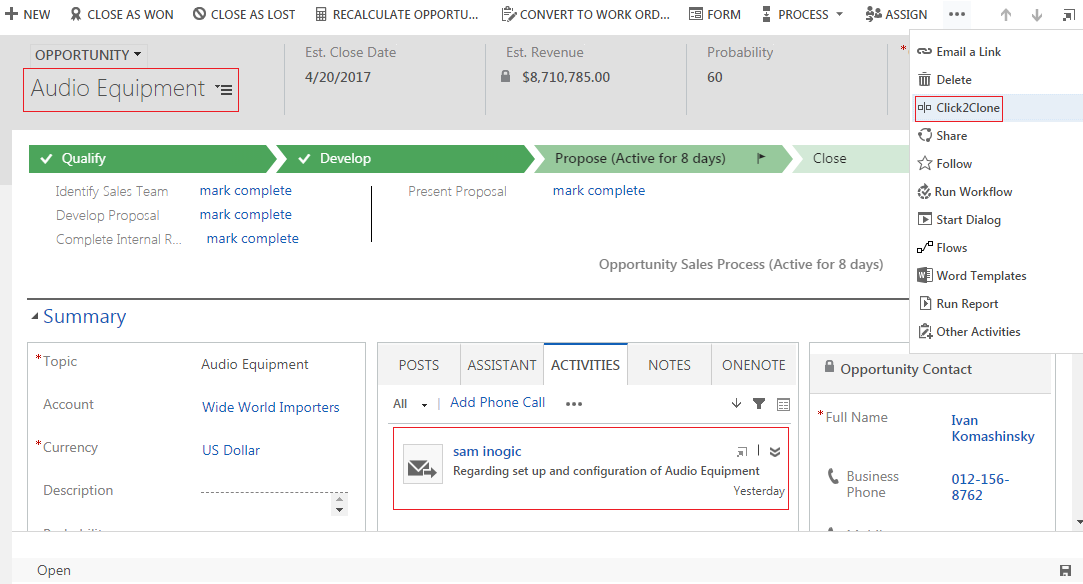Switch to the ACTIVITIES tab

coord(585,365)
